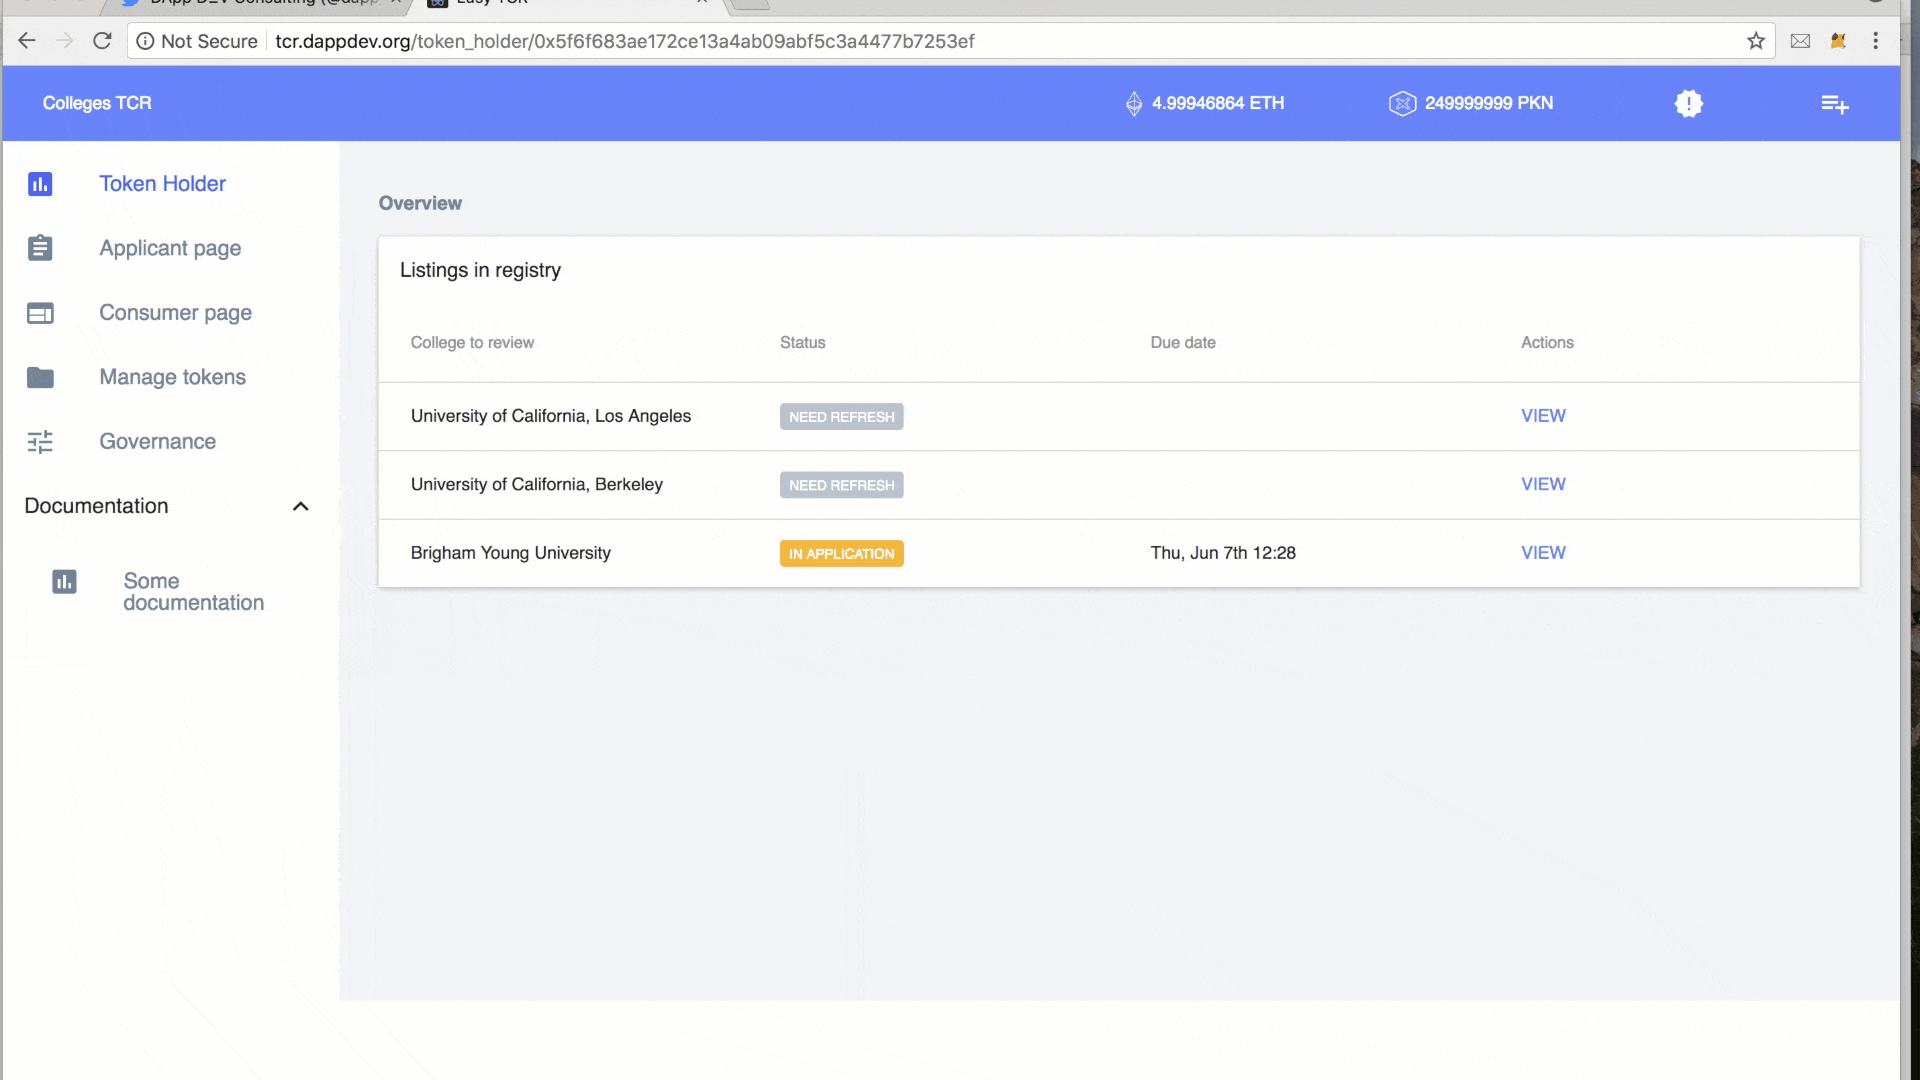Click IN APPLICATION status badge
1920x1080 pixels.
[841, 554]
